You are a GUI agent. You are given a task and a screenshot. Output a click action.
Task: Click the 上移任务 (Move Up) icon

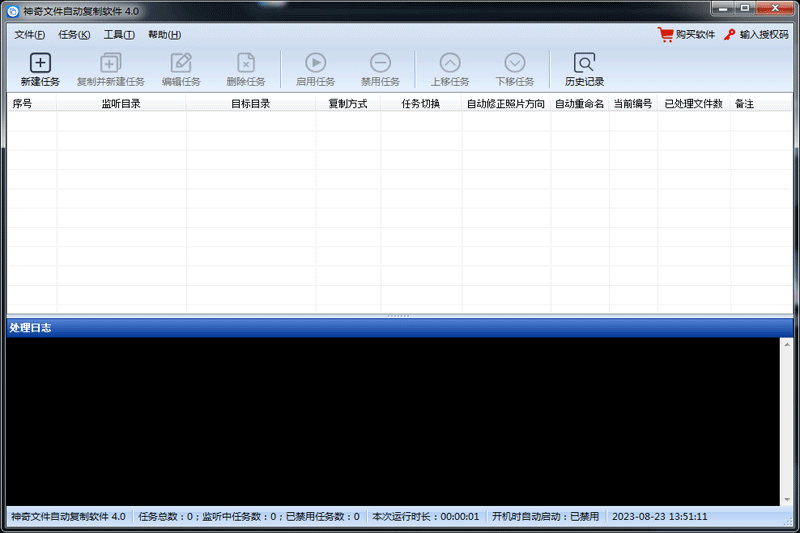(450, 63)
